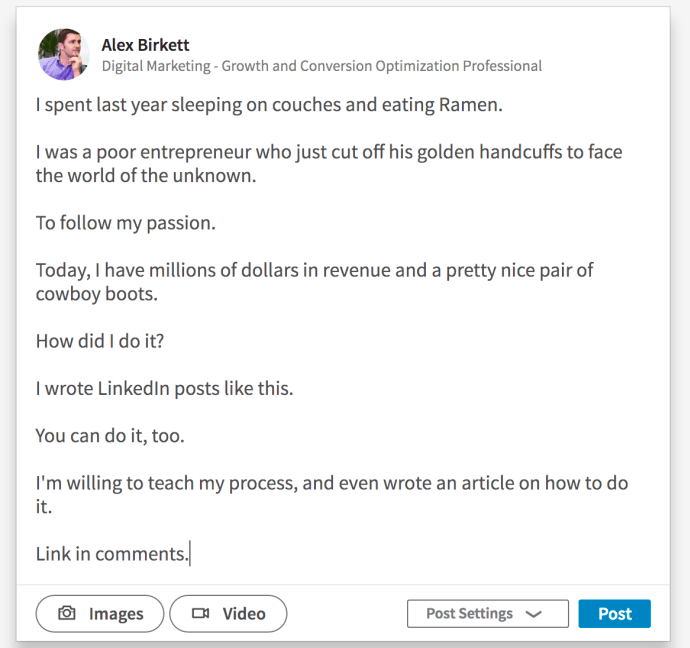Screen dimensions: 690x648
Task: Click the 'cowboy boots.' text line
Action: click(x=97, y=294)
